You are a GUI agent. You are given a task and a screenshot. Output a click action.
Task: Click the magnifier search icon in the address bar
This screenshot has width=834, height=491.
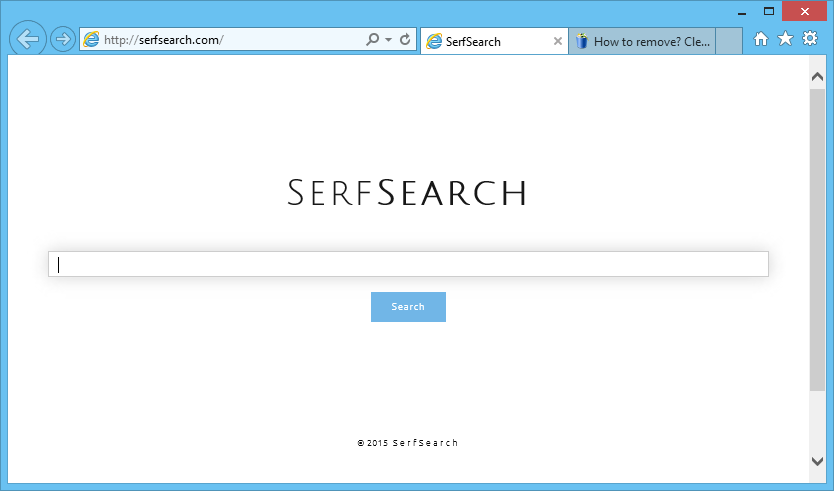[372, 39]
